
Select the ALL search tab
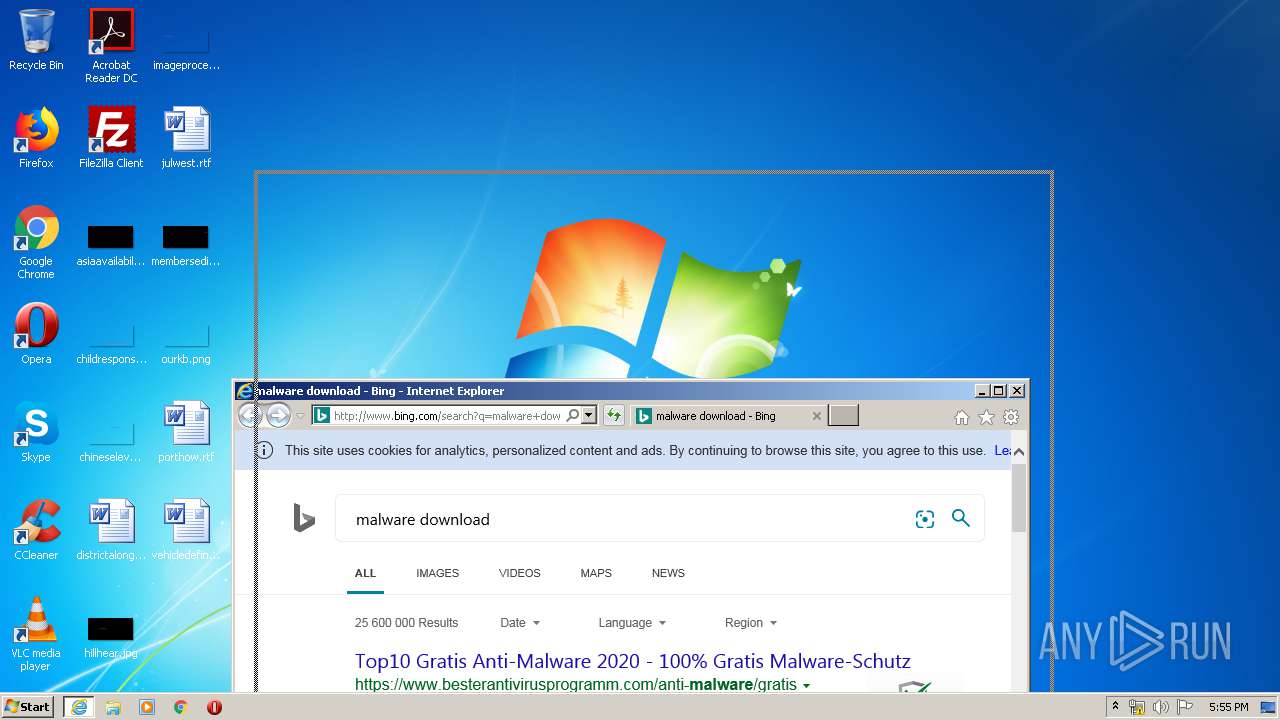coord(365,573)
